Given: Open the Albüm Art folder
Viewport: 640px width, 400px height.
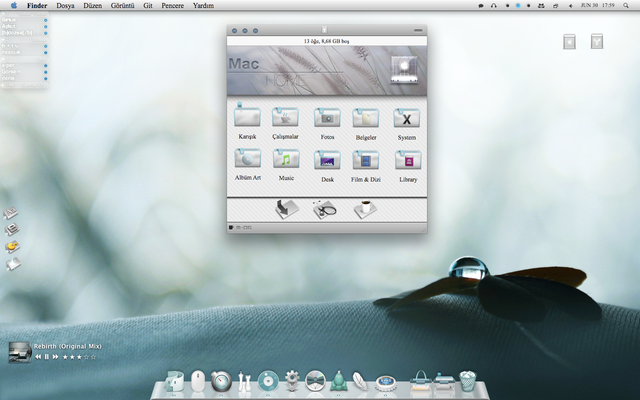Looking at the screenshot, I should coord(247,159).
